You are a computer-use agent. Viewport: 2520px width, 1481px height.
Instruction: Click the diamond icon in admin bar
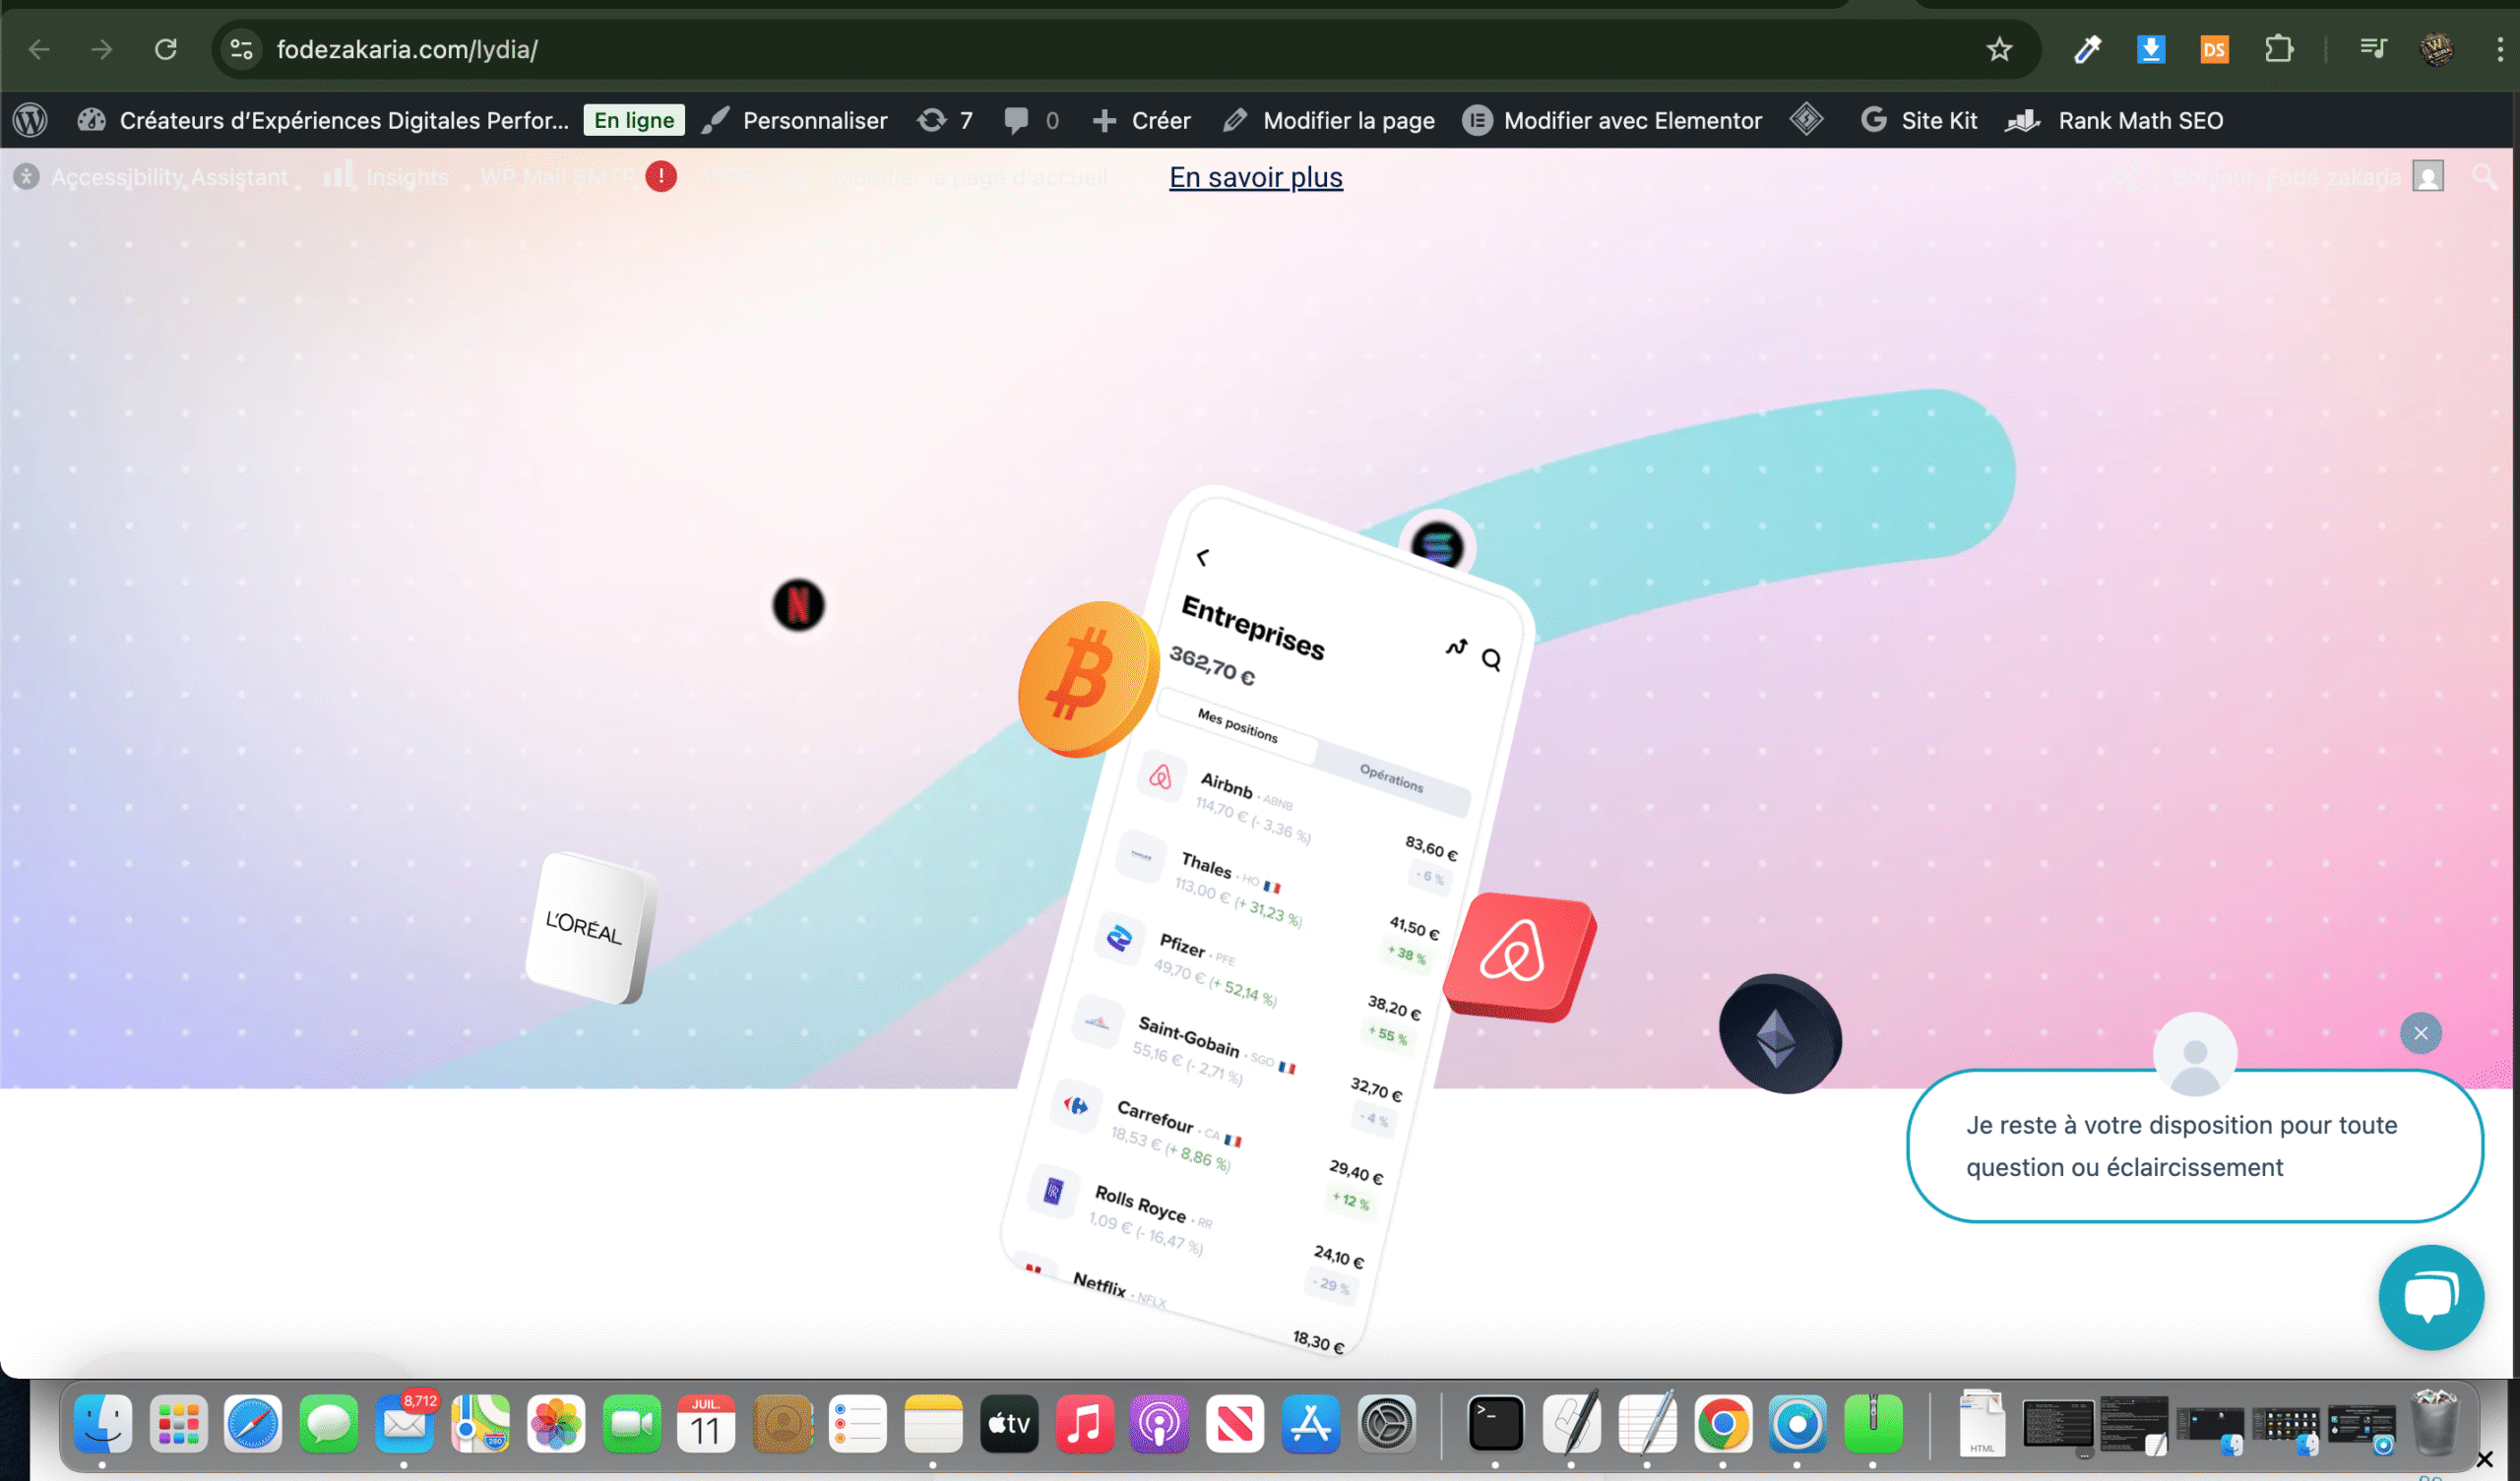coord(1806,120)
